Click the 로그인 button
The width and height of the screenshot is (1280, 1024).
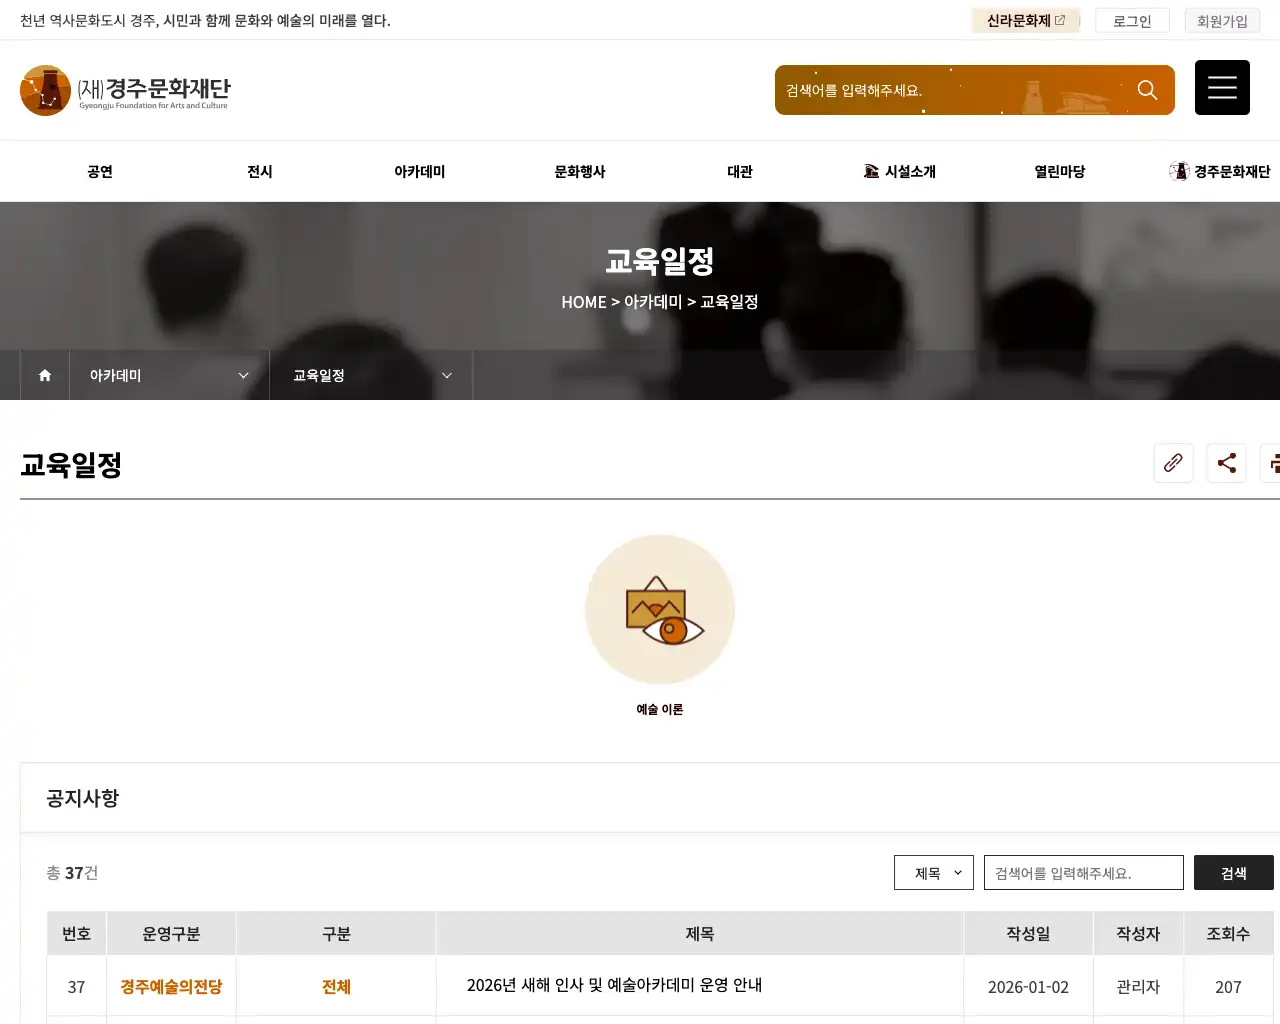click(1131, 20)
